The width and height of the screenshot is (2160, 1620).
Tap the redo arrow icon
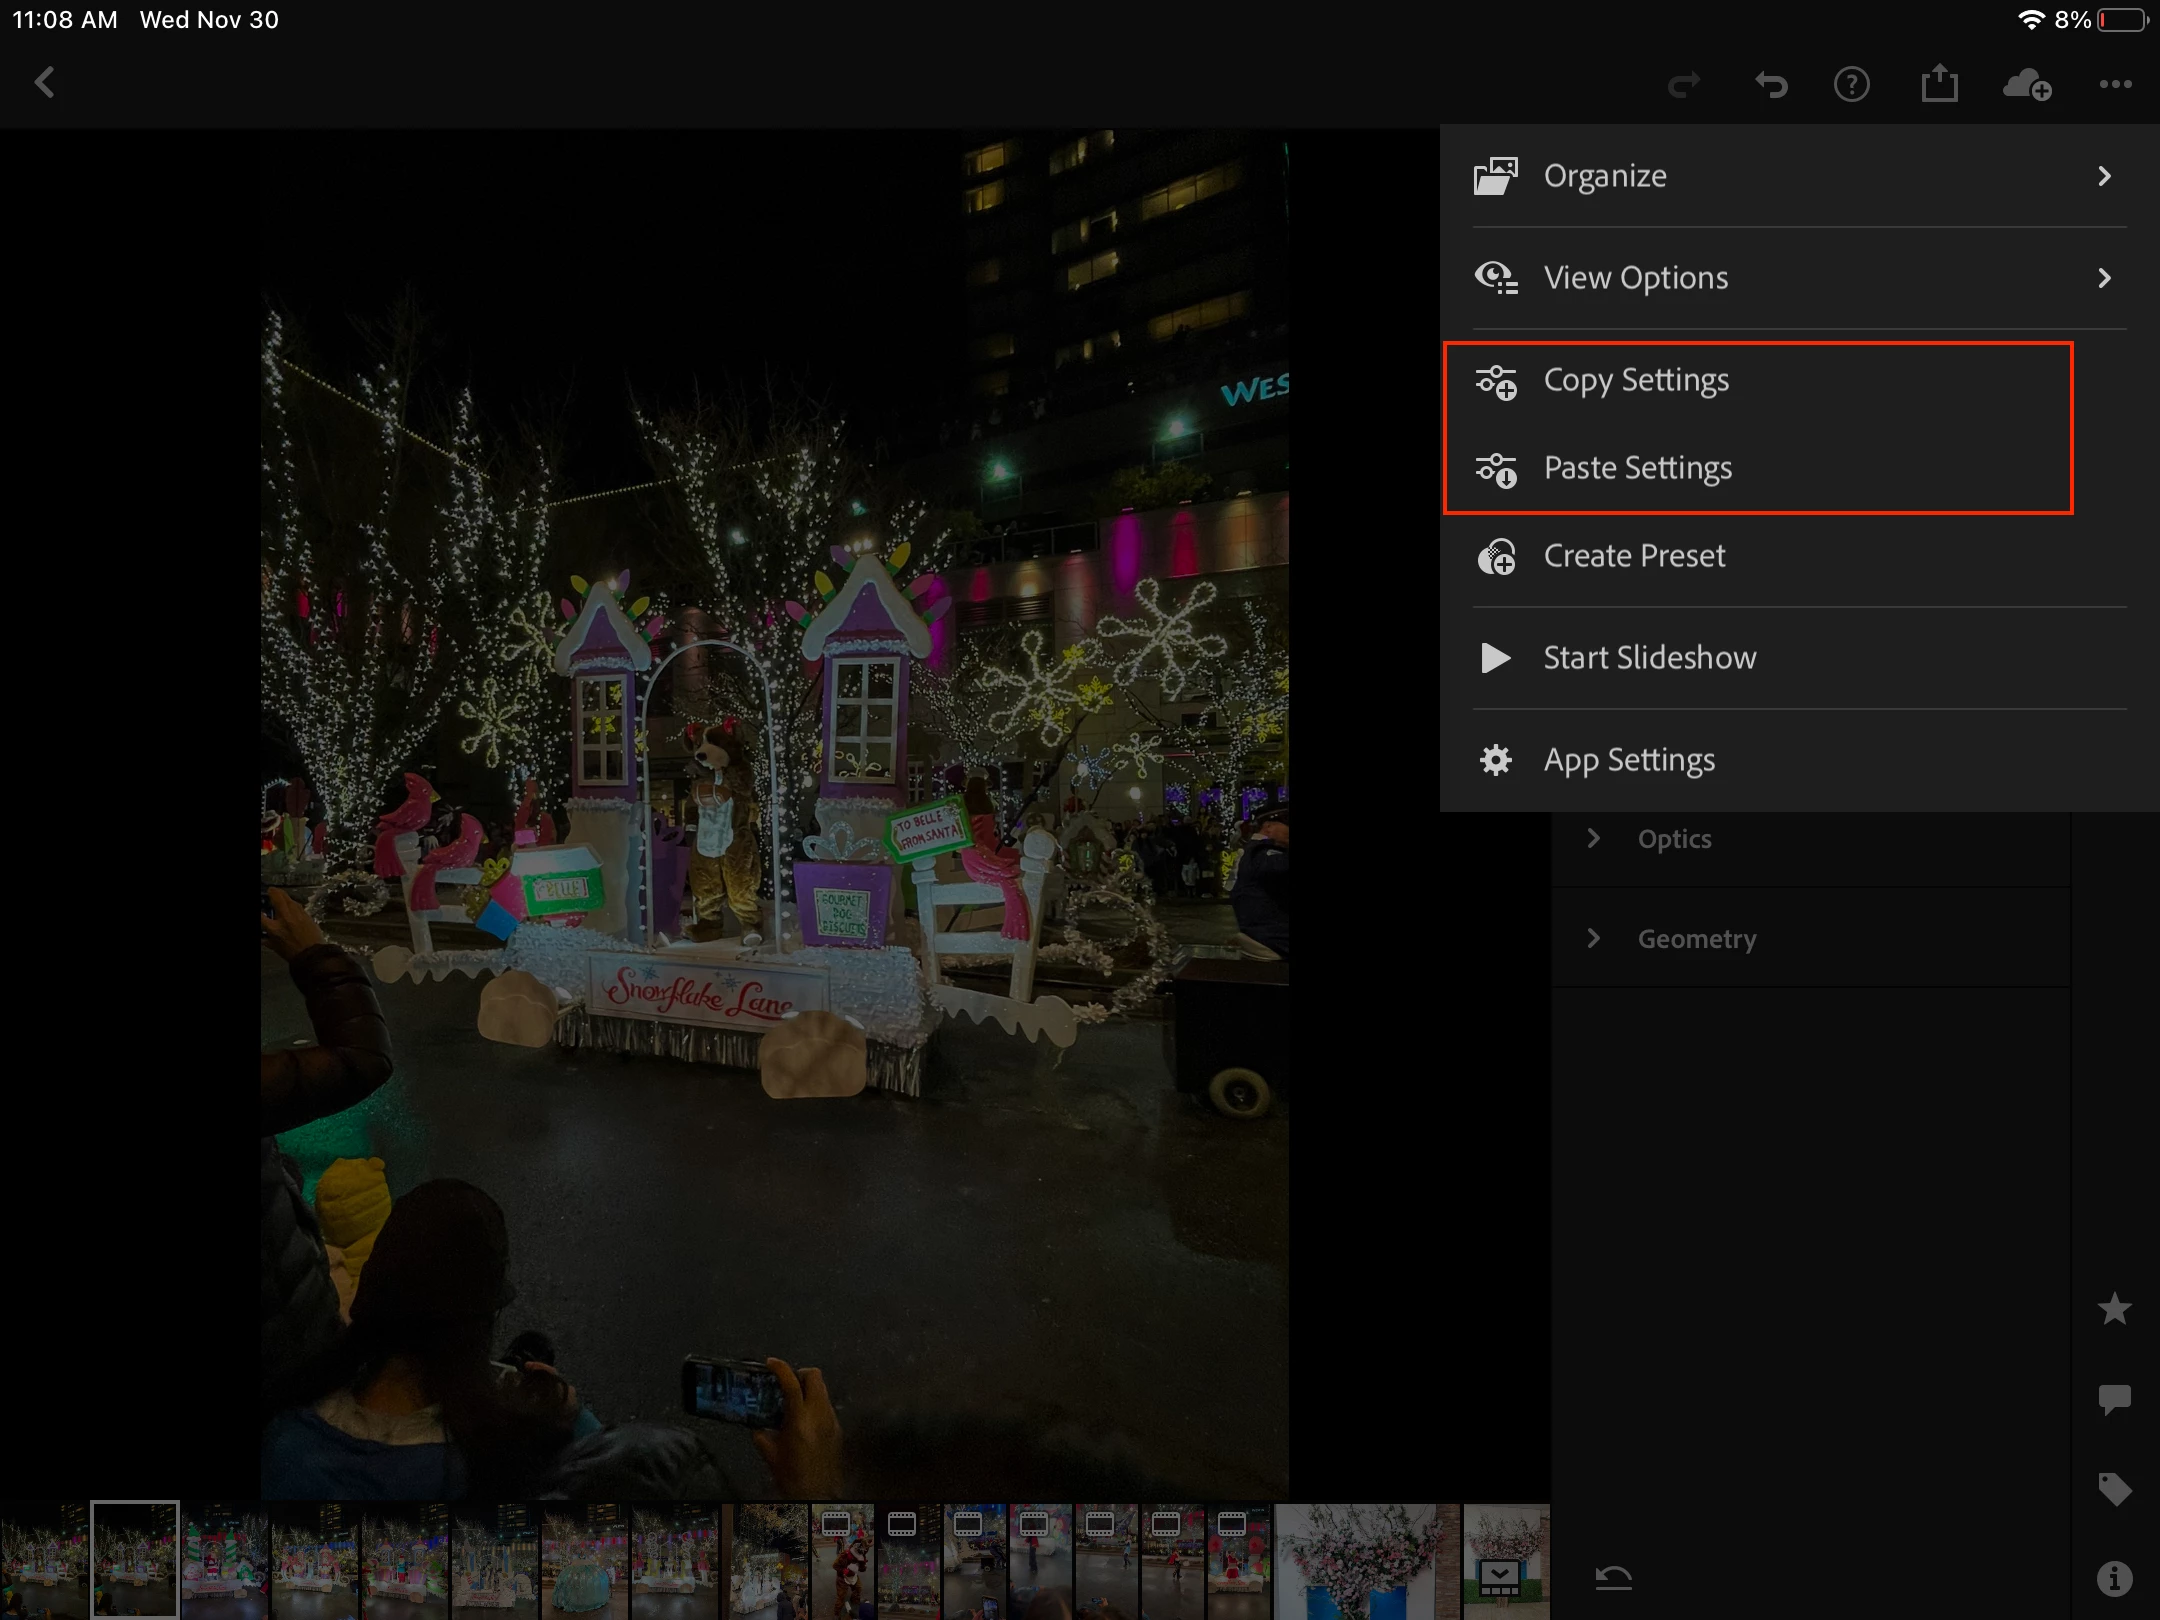[x=1684, y=85]
